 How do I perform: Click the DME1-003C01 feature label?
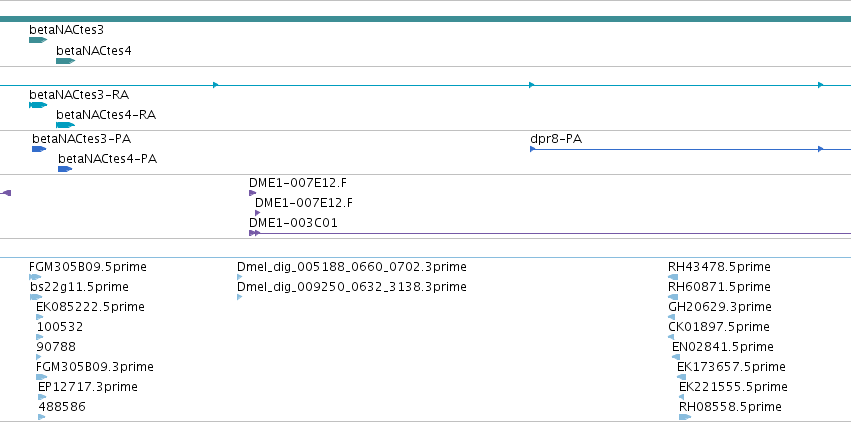(x=293, y=223)
